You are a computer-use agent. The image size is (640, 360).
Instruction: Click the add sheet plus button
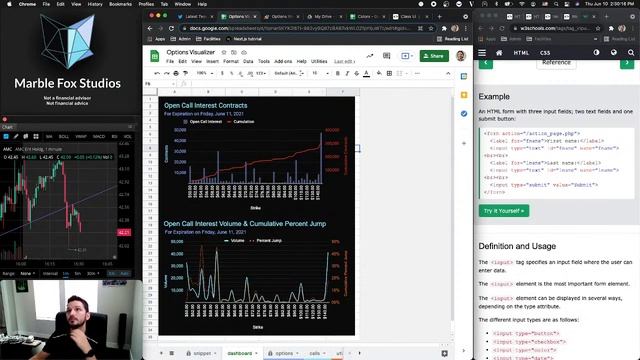[x=161, y=353]
